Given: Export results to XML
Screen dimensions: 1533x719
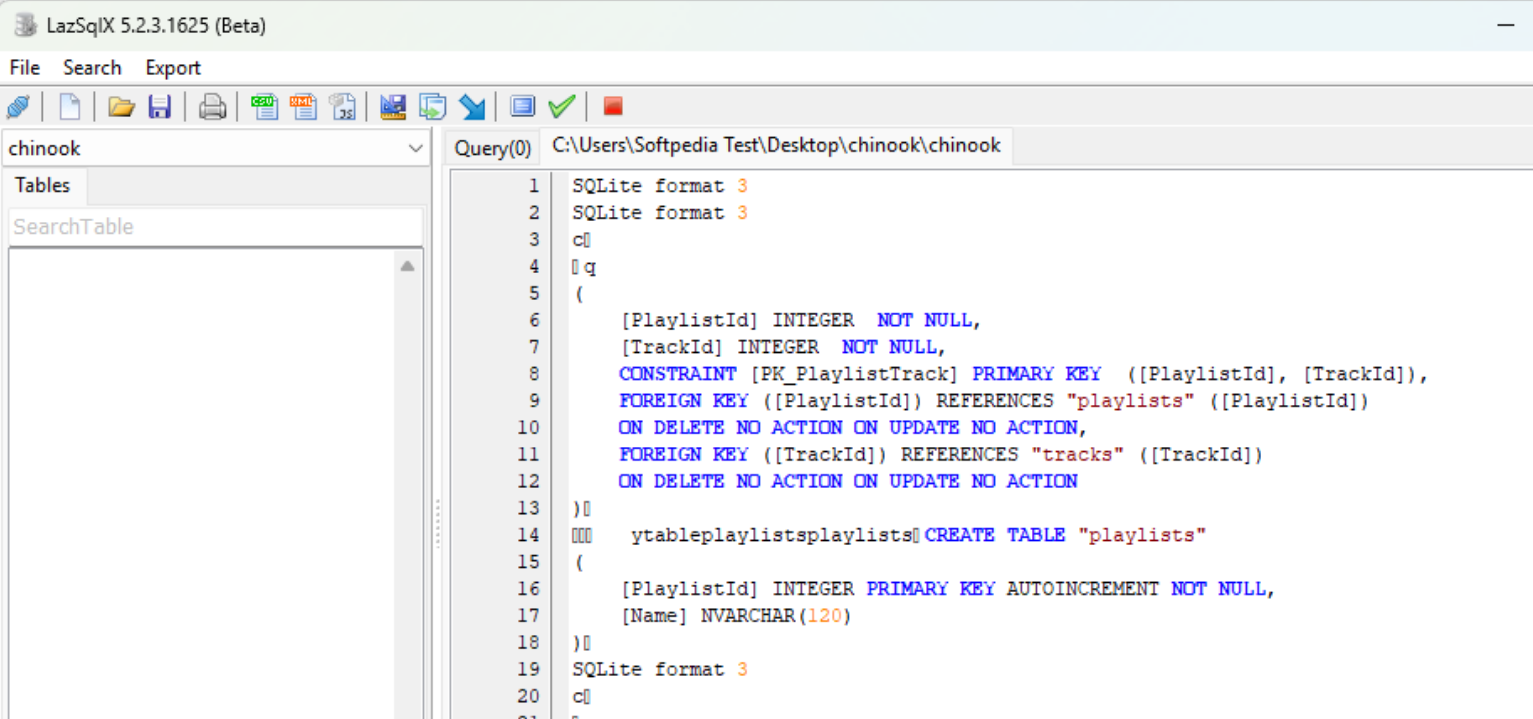Looking at the screenshot, I should 303,106.
